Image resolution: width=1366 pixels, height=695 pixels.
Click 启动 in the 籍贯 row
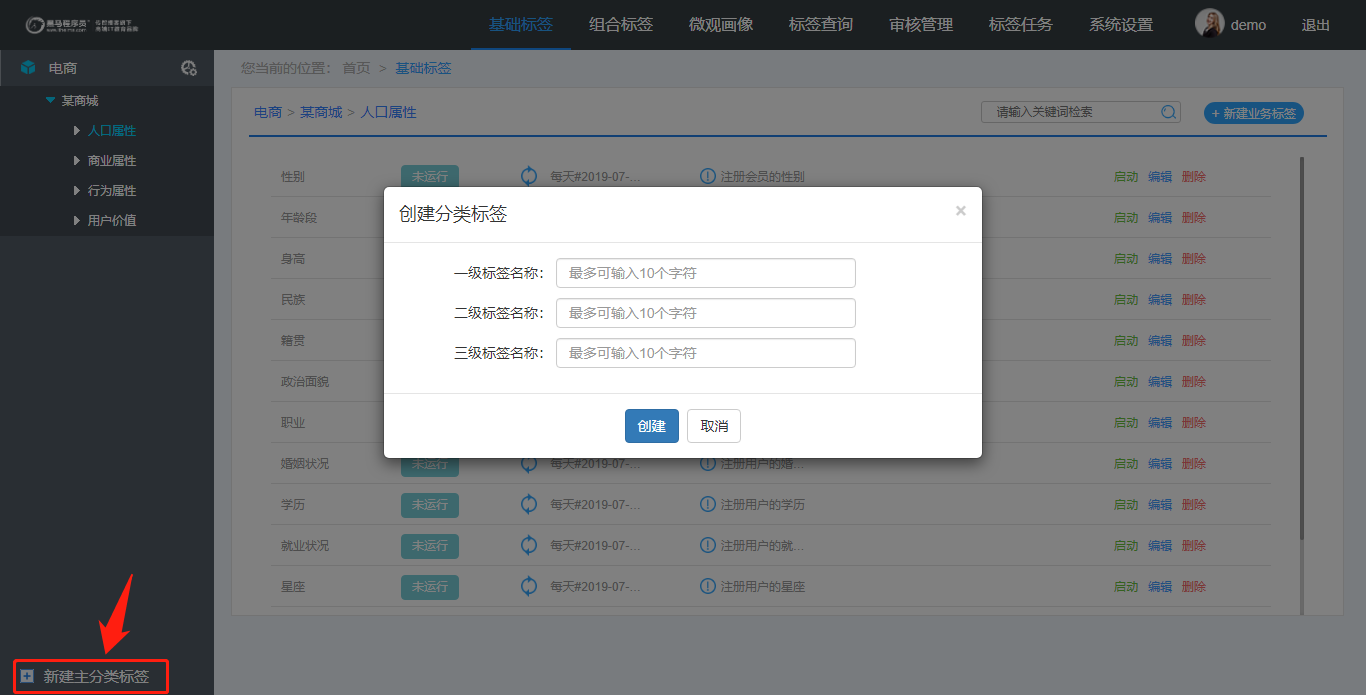point(1126,340)
